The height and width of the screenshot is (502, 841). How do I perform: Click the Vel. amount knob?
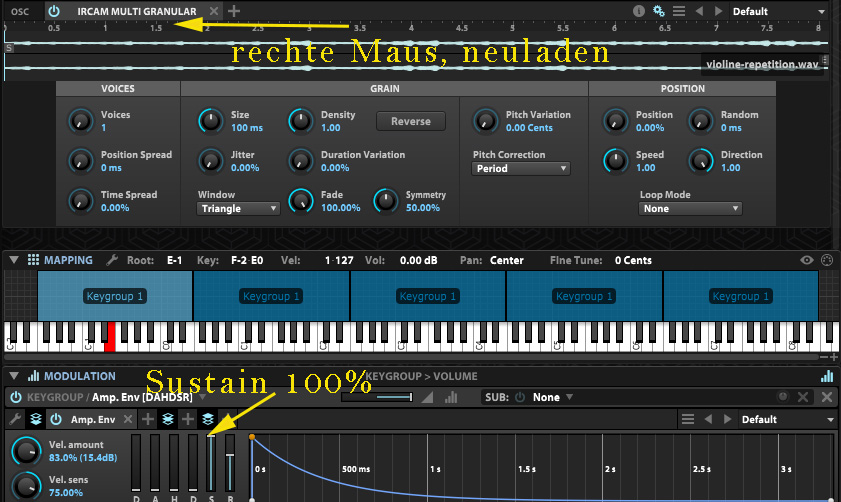tap(26, 451)
